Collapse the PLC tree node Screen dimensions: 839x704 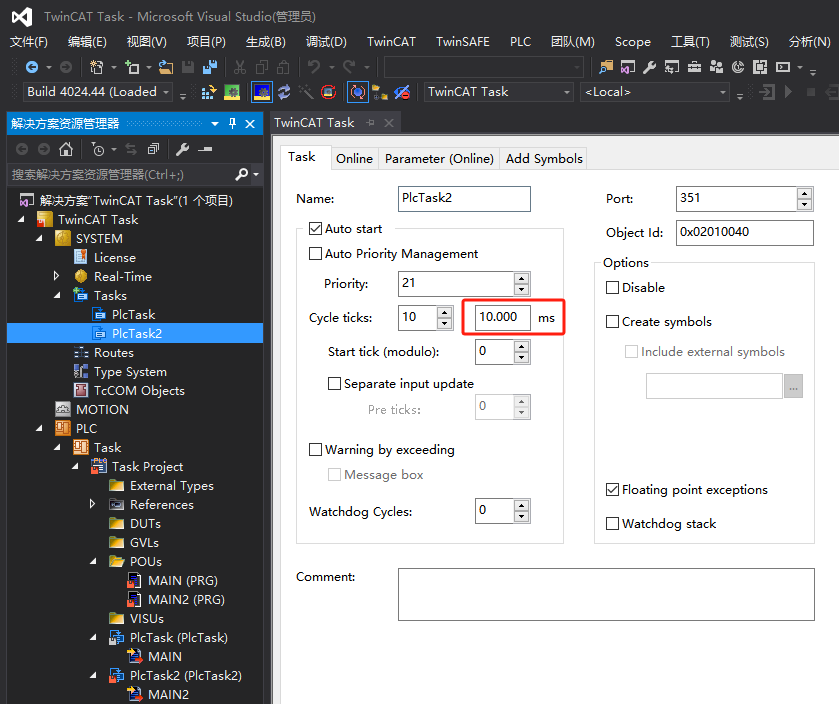pyautogui.click(x=39, y=428)
